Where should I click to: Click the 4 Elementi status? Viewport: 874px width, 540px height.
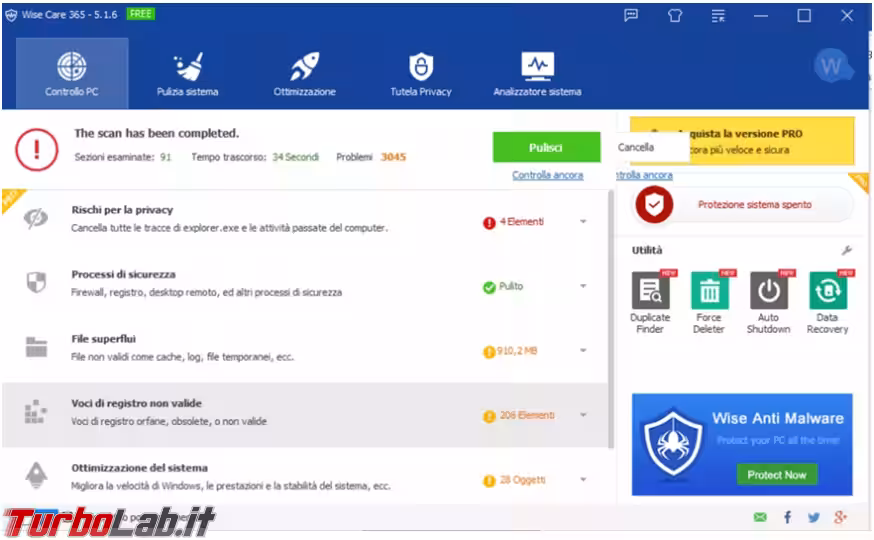pos(513,222)
